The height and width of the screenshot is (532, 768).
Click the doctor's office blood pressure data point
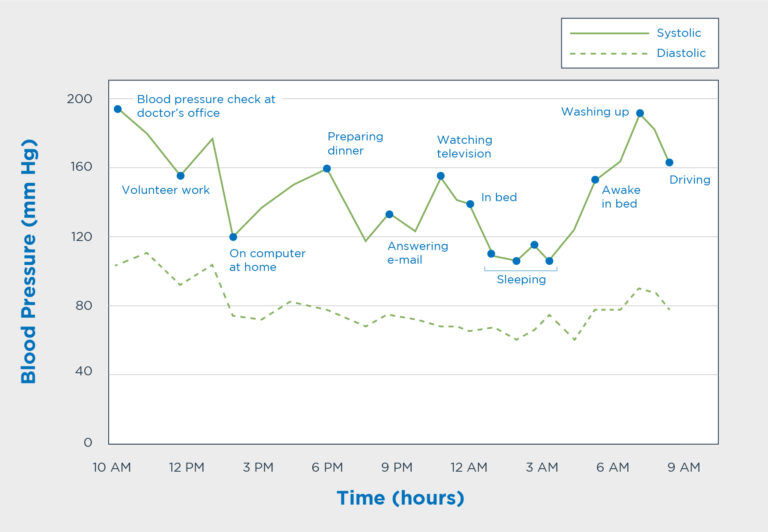click(x=118, y=109)
